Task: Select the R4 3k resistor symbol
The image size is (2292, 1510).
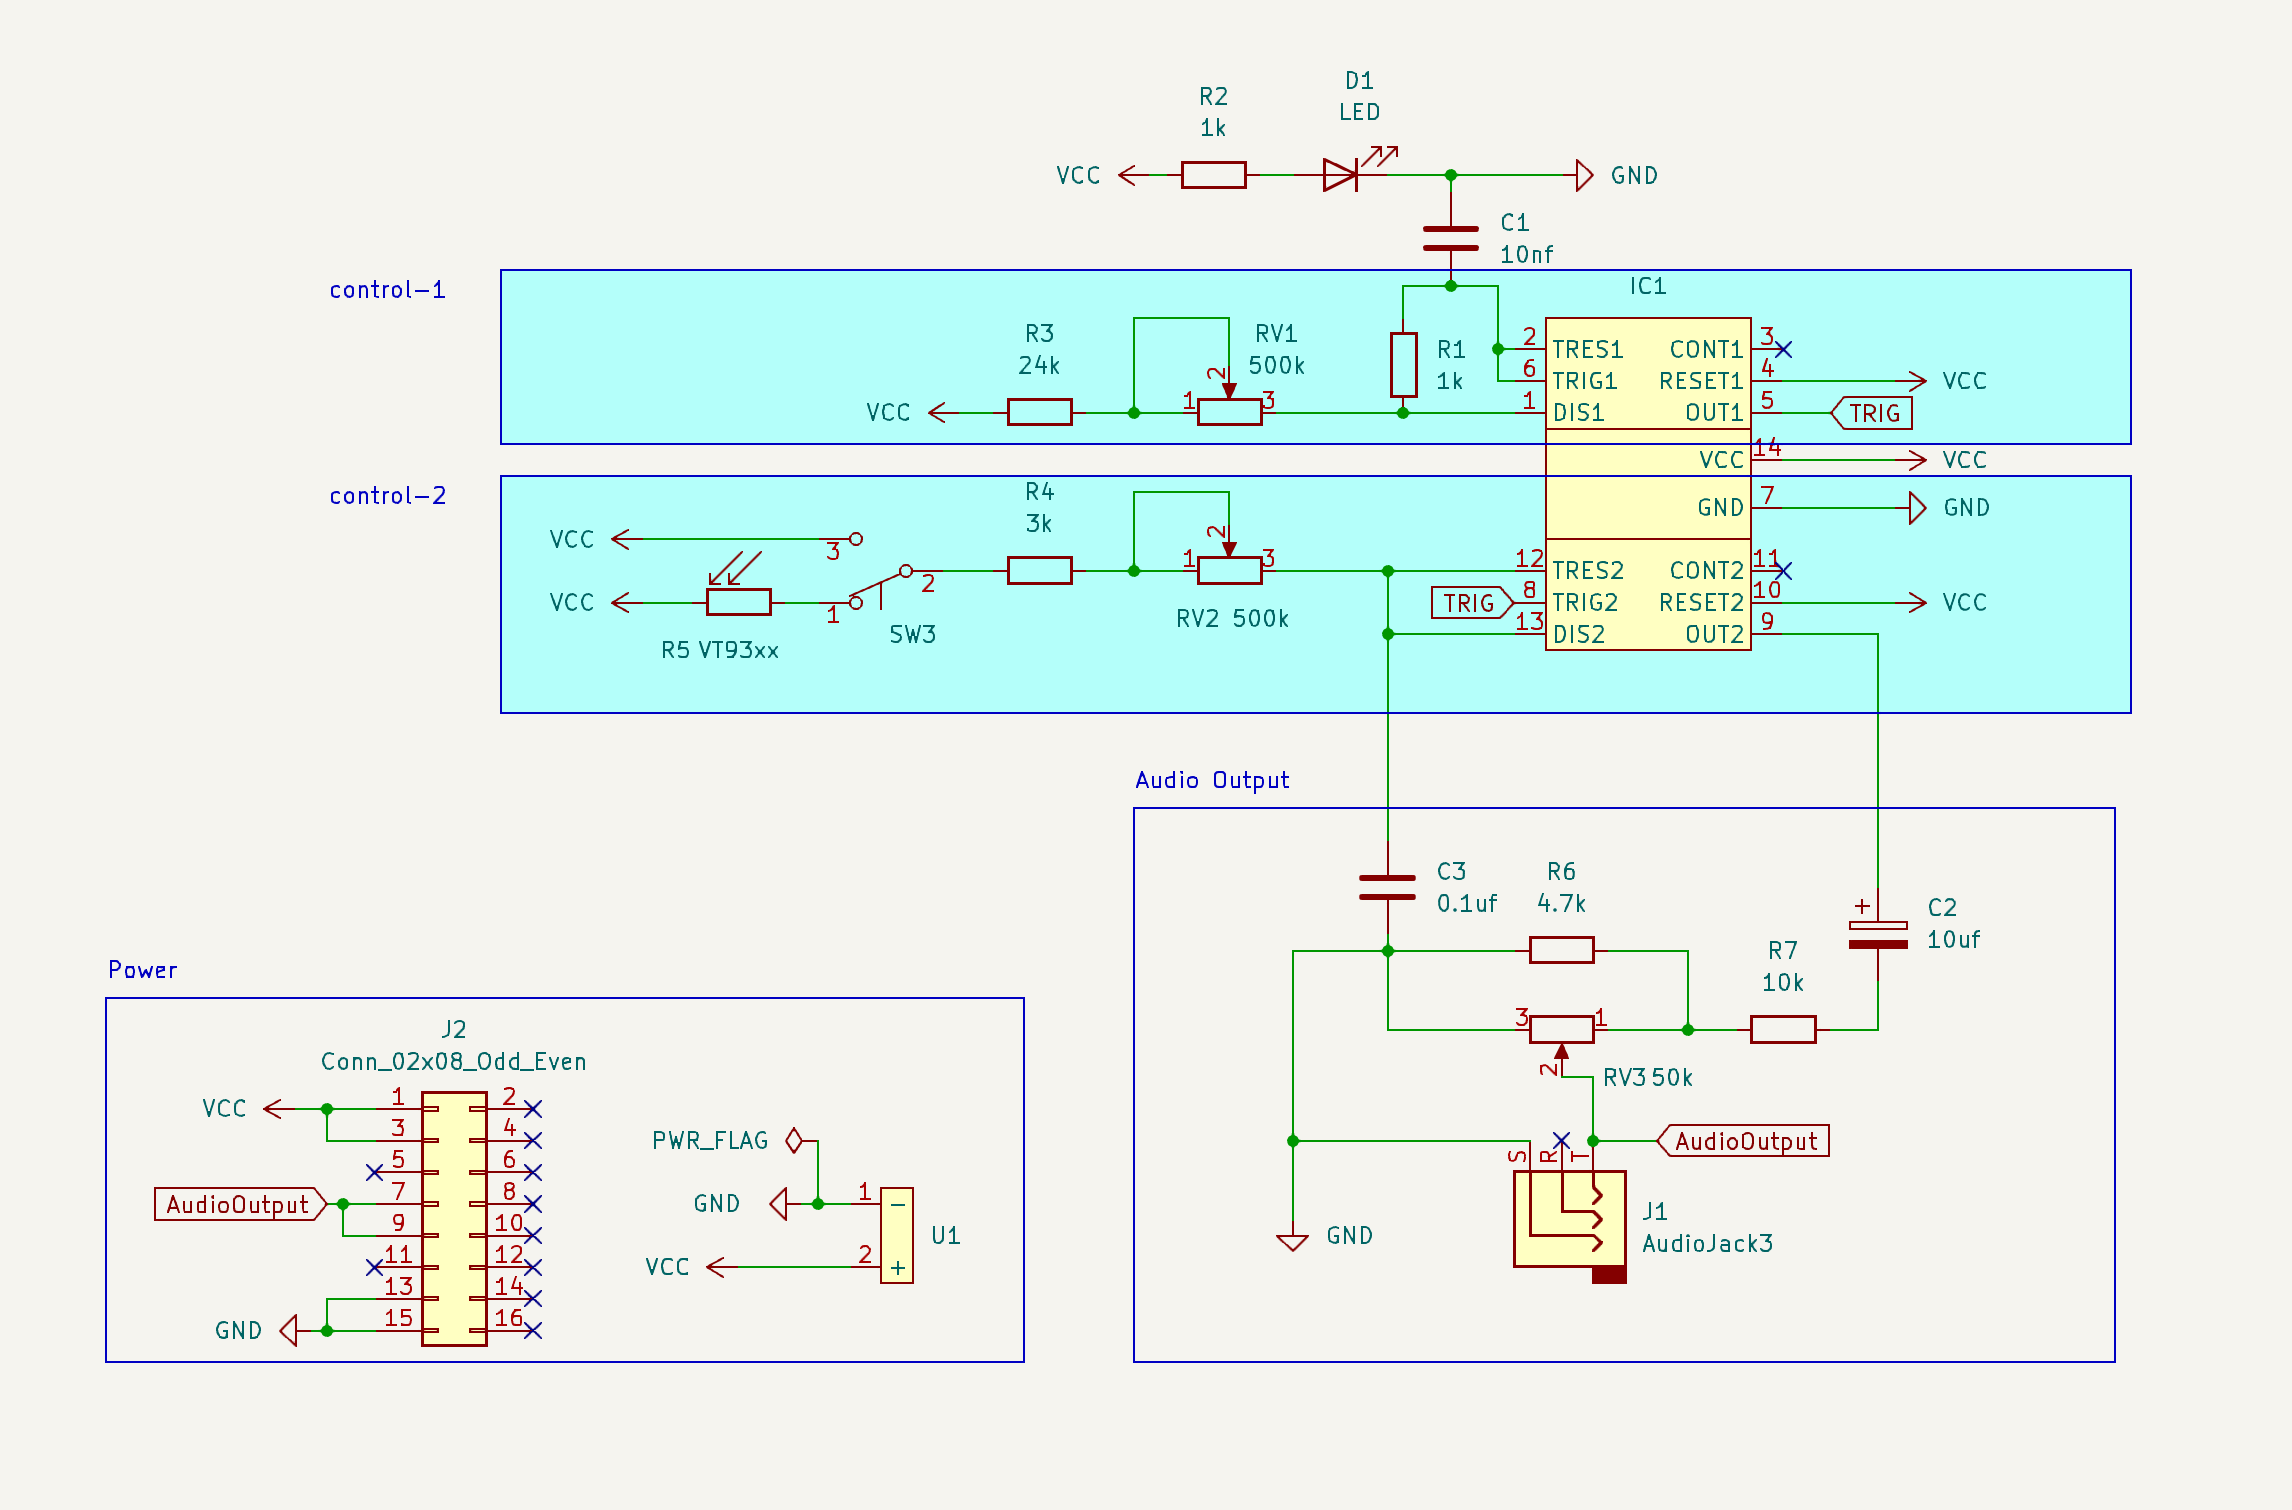Action: [1039, 570]
